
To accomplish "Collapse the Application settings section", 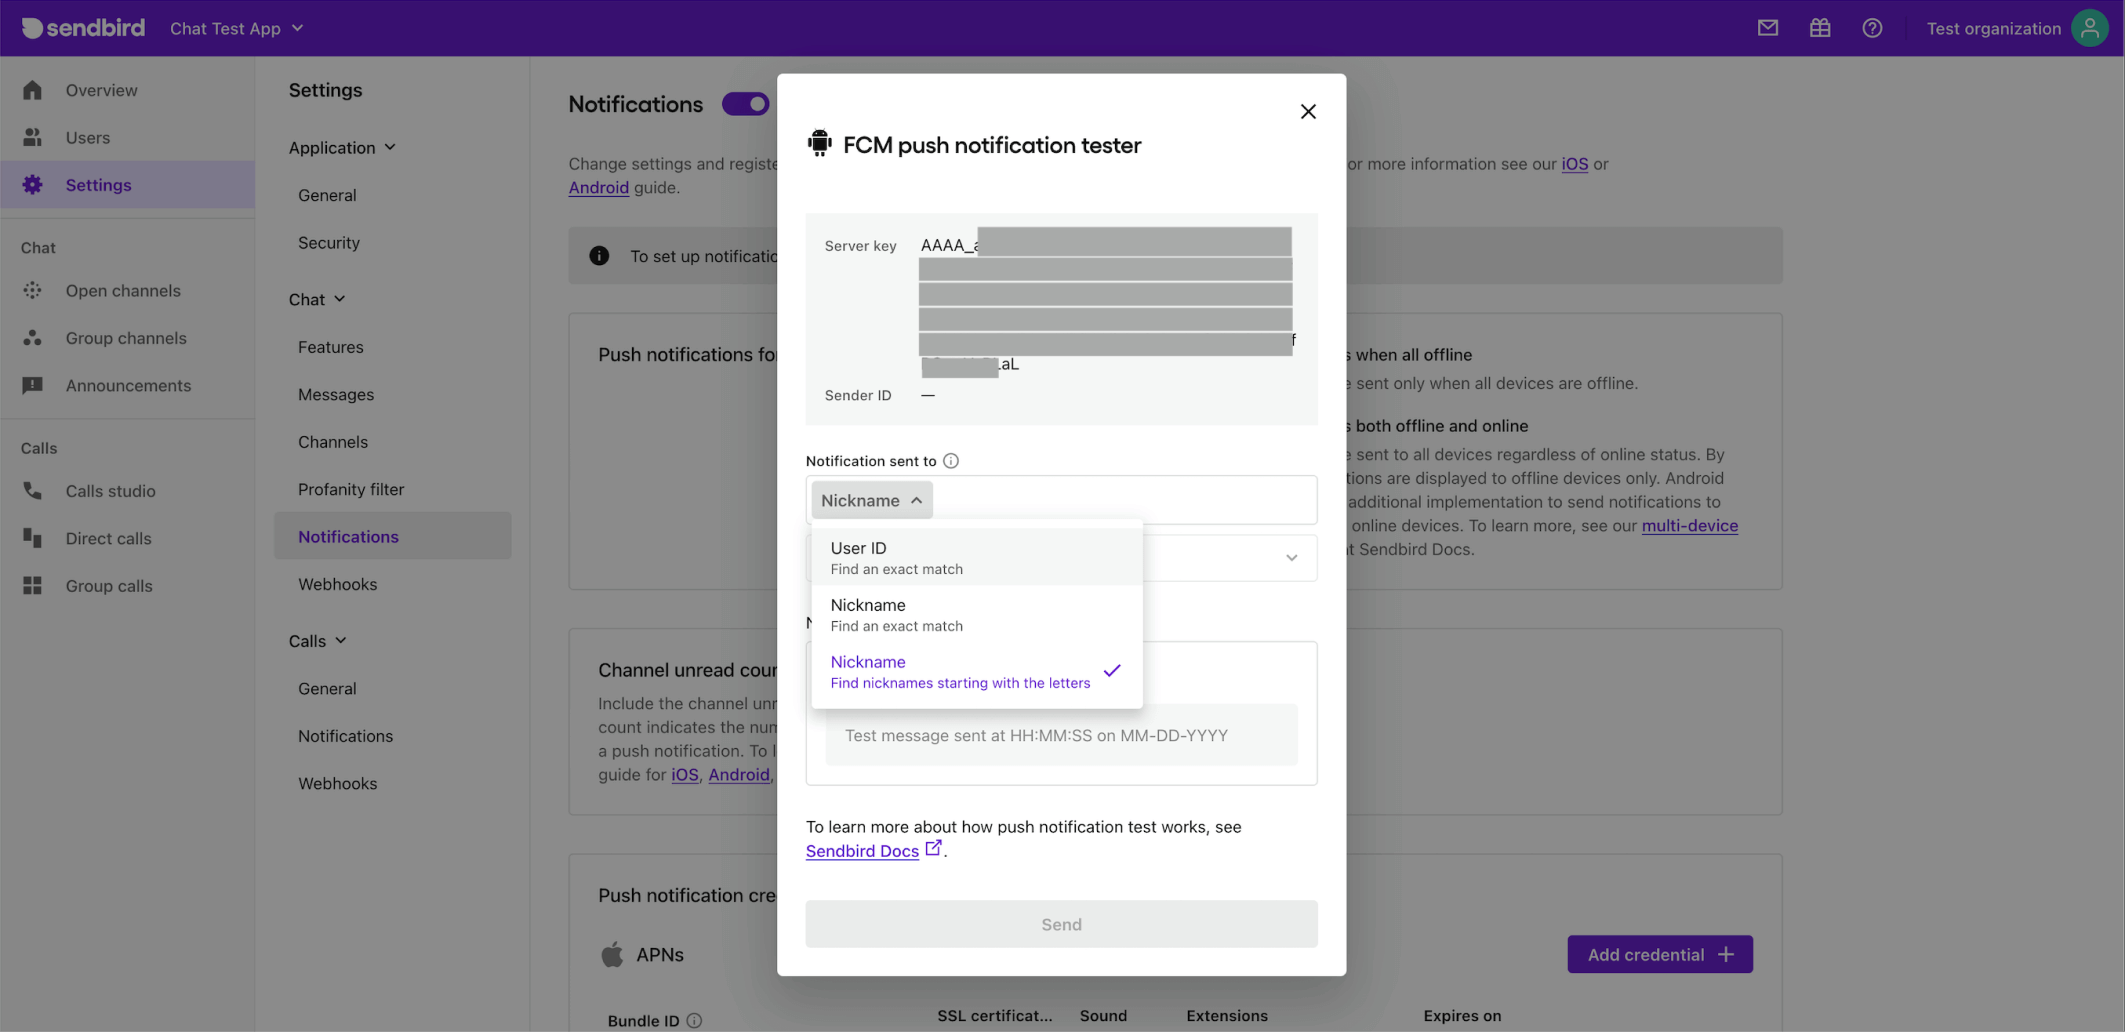I will [343, 147].
